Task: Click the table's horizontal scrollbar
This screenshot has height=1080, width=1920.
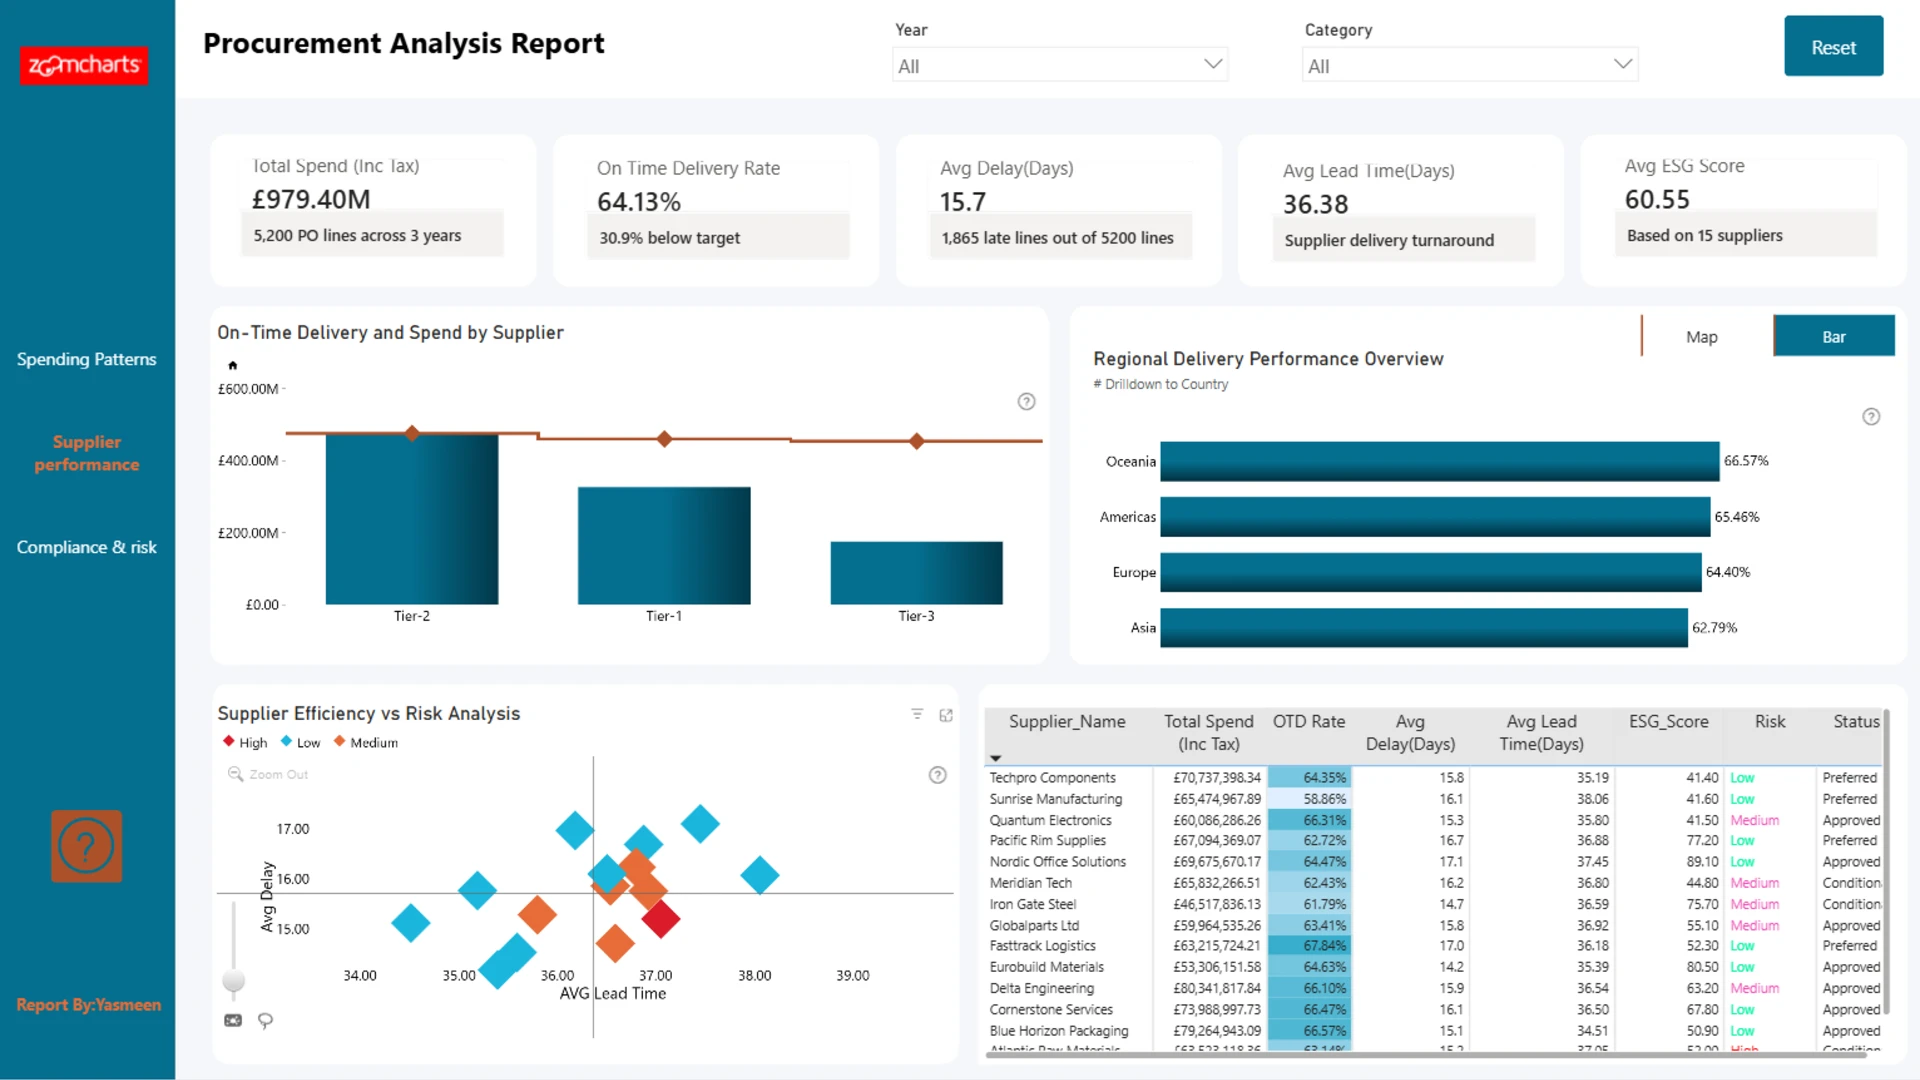Action: coord(1425,1054)
